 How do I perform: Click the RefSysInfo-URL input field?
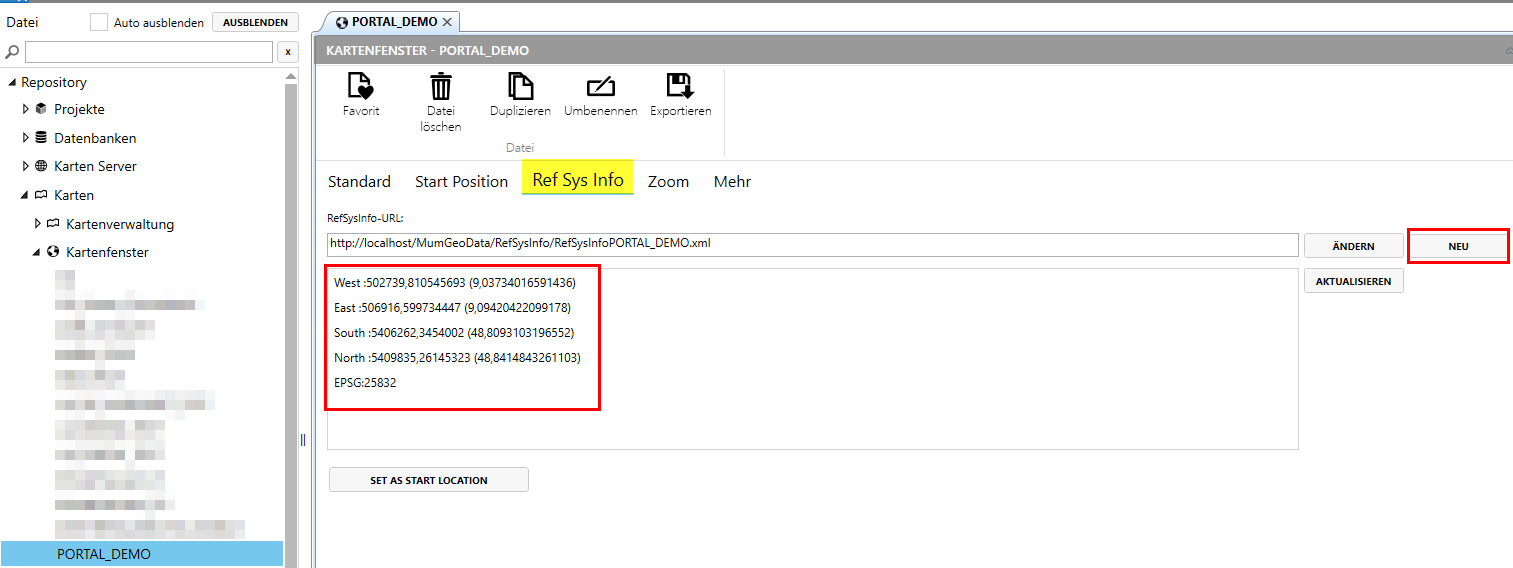[812, 245]
